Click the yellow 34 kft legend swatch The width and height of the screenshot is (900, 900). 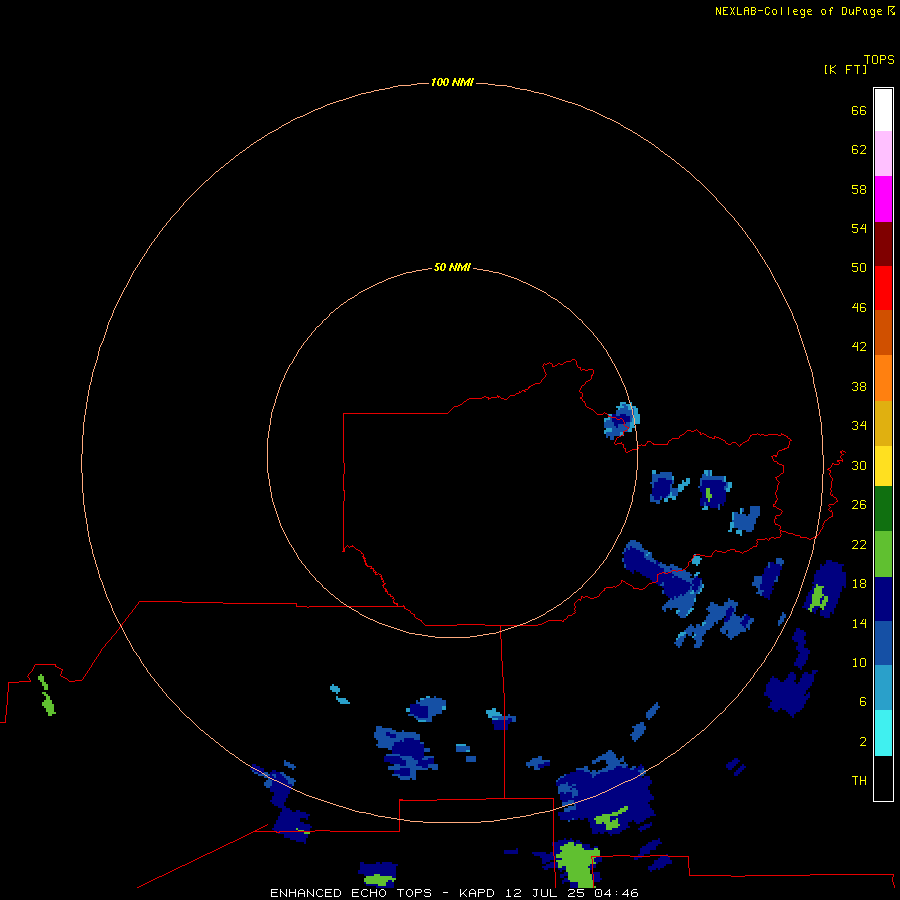[883, 466]
